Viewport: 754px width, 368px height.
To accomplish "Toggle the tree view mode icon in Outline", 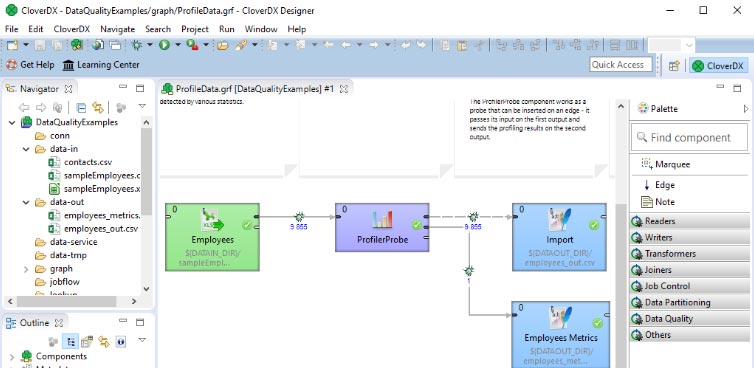I will [70, 342].
